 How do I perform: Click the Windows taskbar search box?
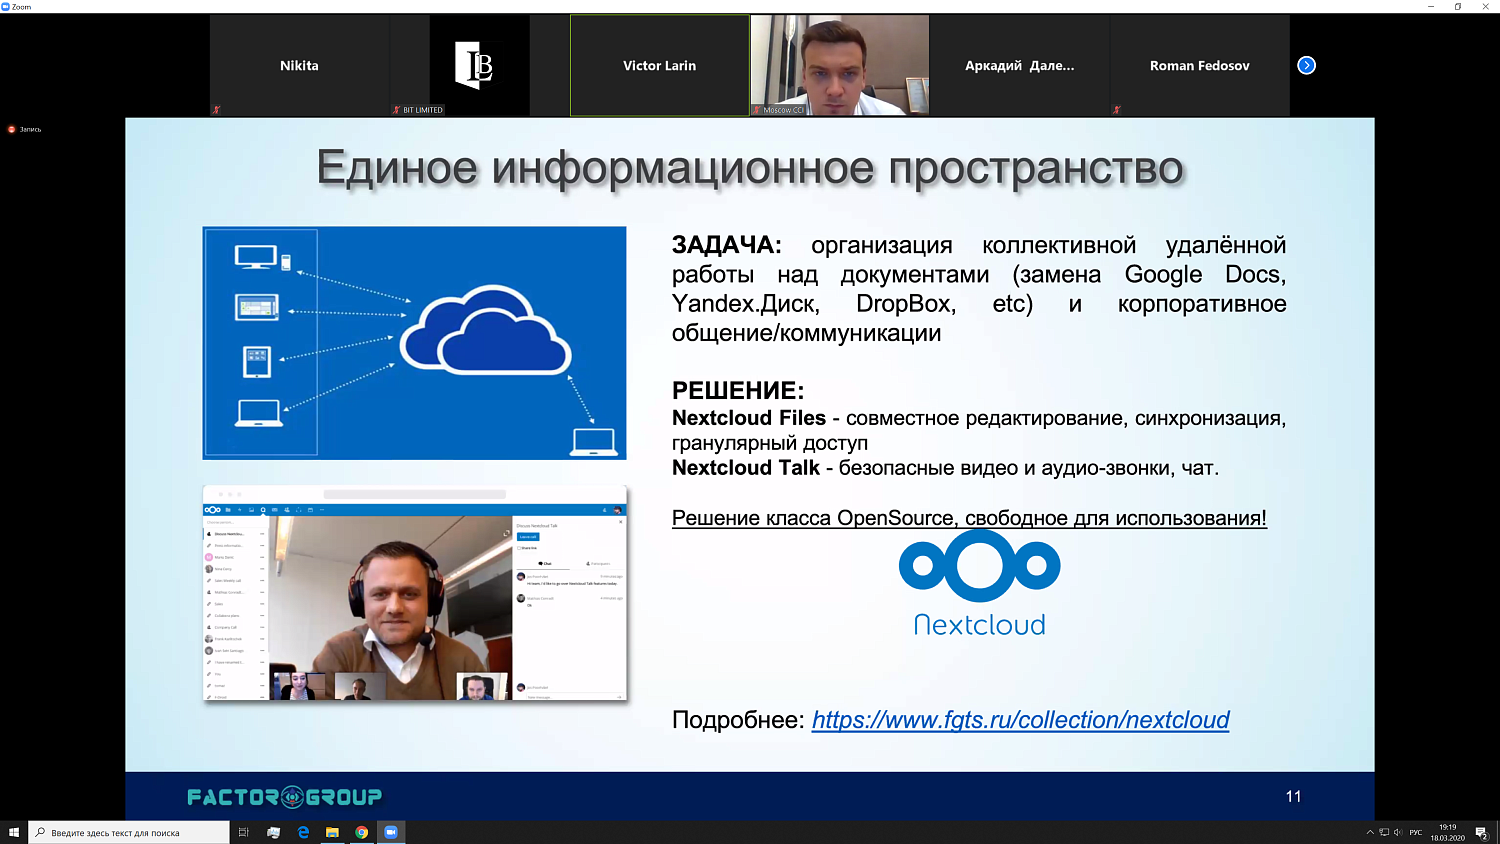(129, 832)
